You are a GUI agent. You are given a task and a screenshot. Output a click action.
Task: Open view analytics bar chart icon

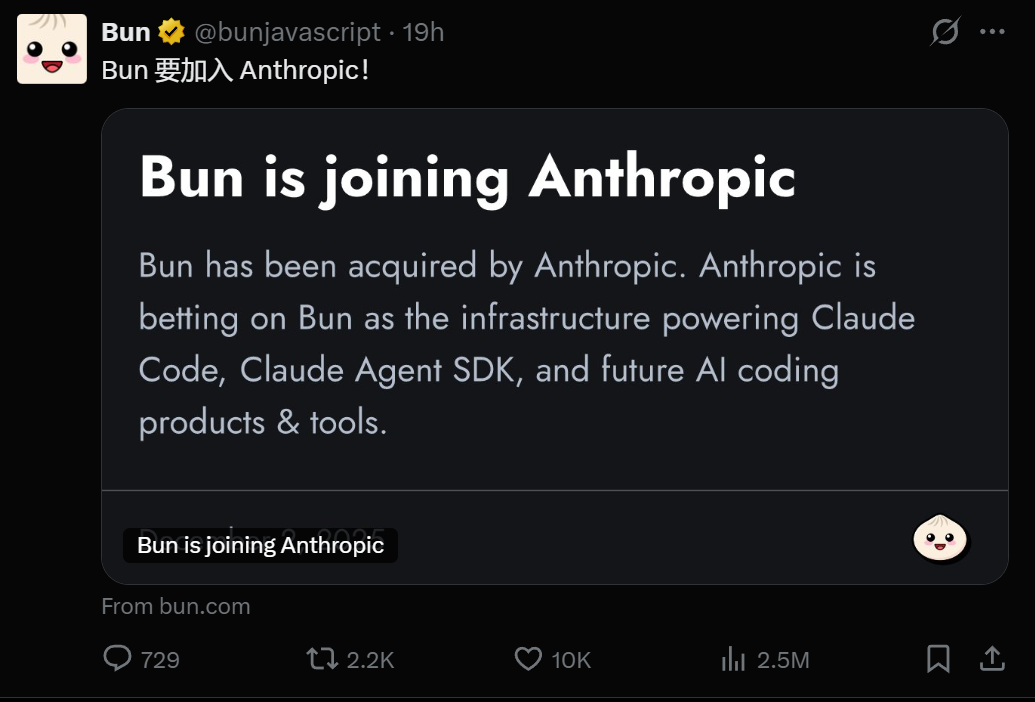[733, 659]
